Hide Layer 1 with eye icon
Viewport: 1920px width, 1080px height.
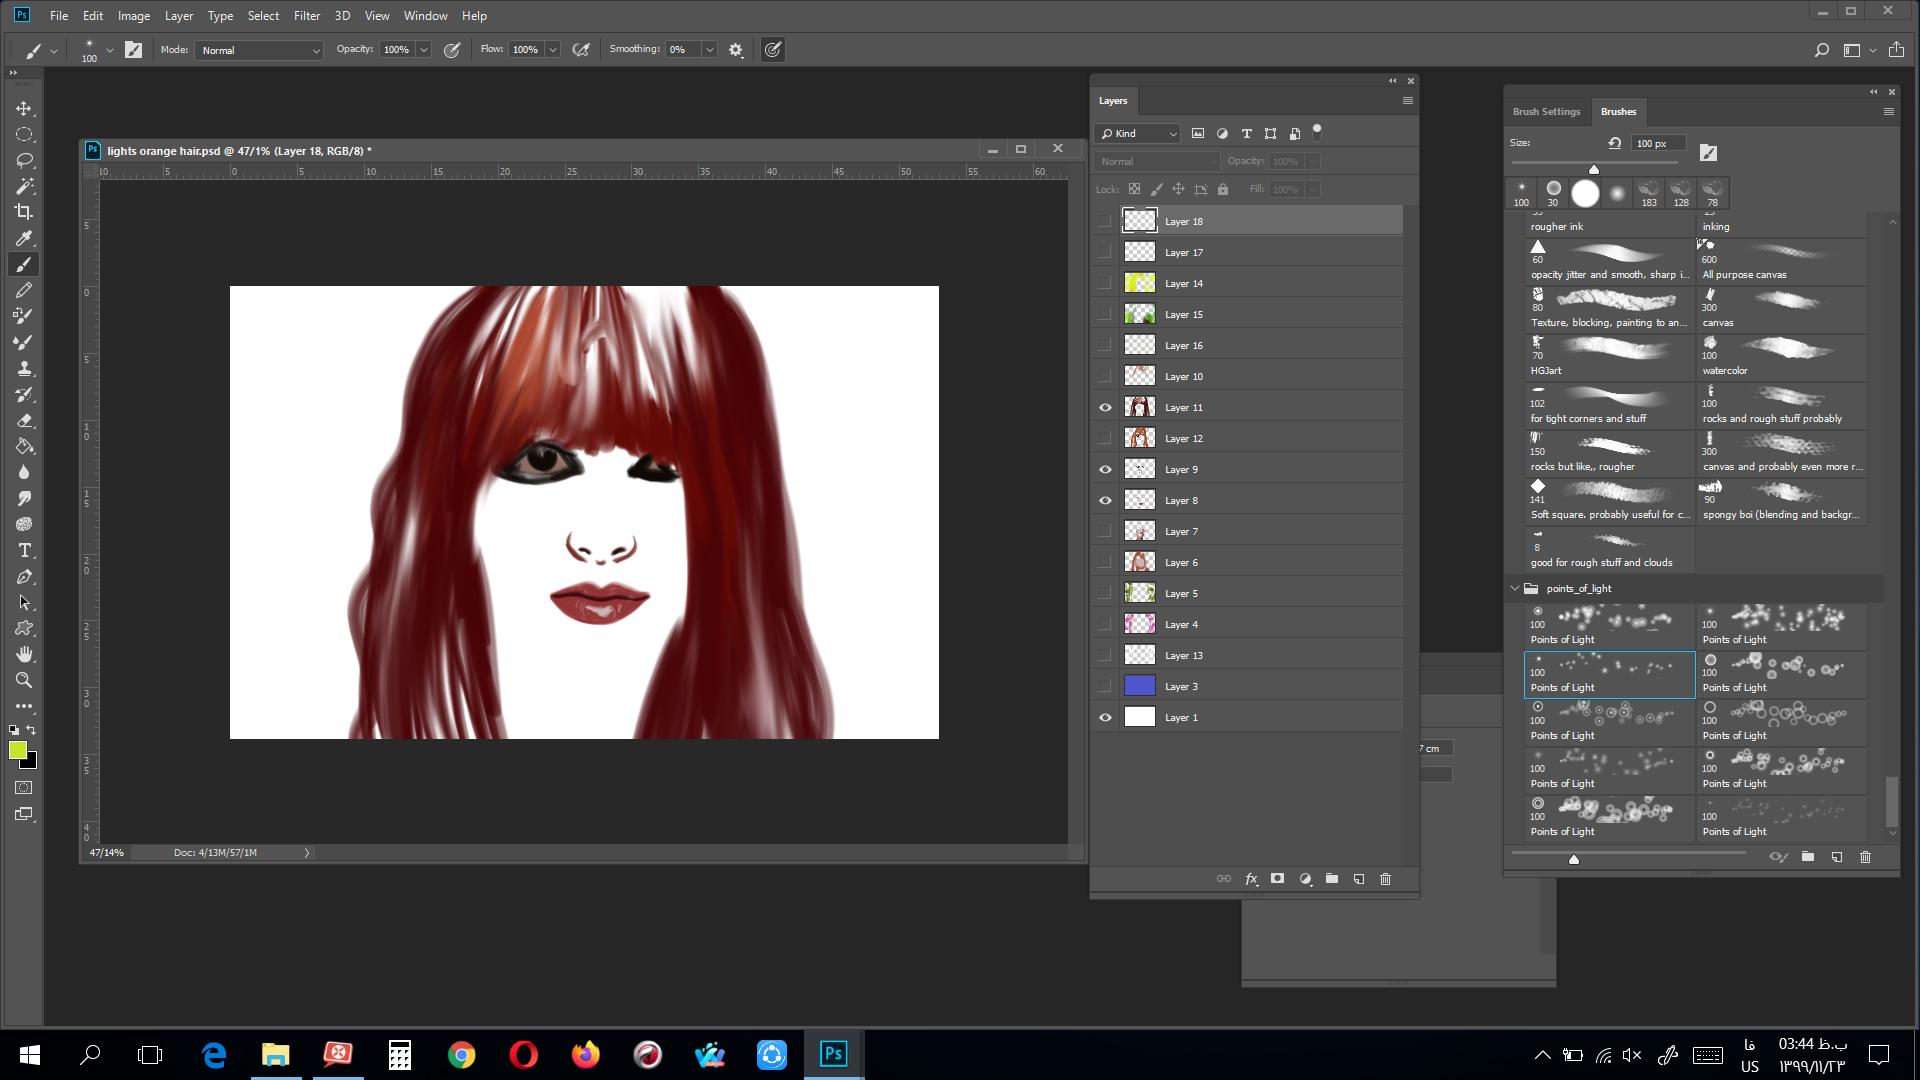1105,717
